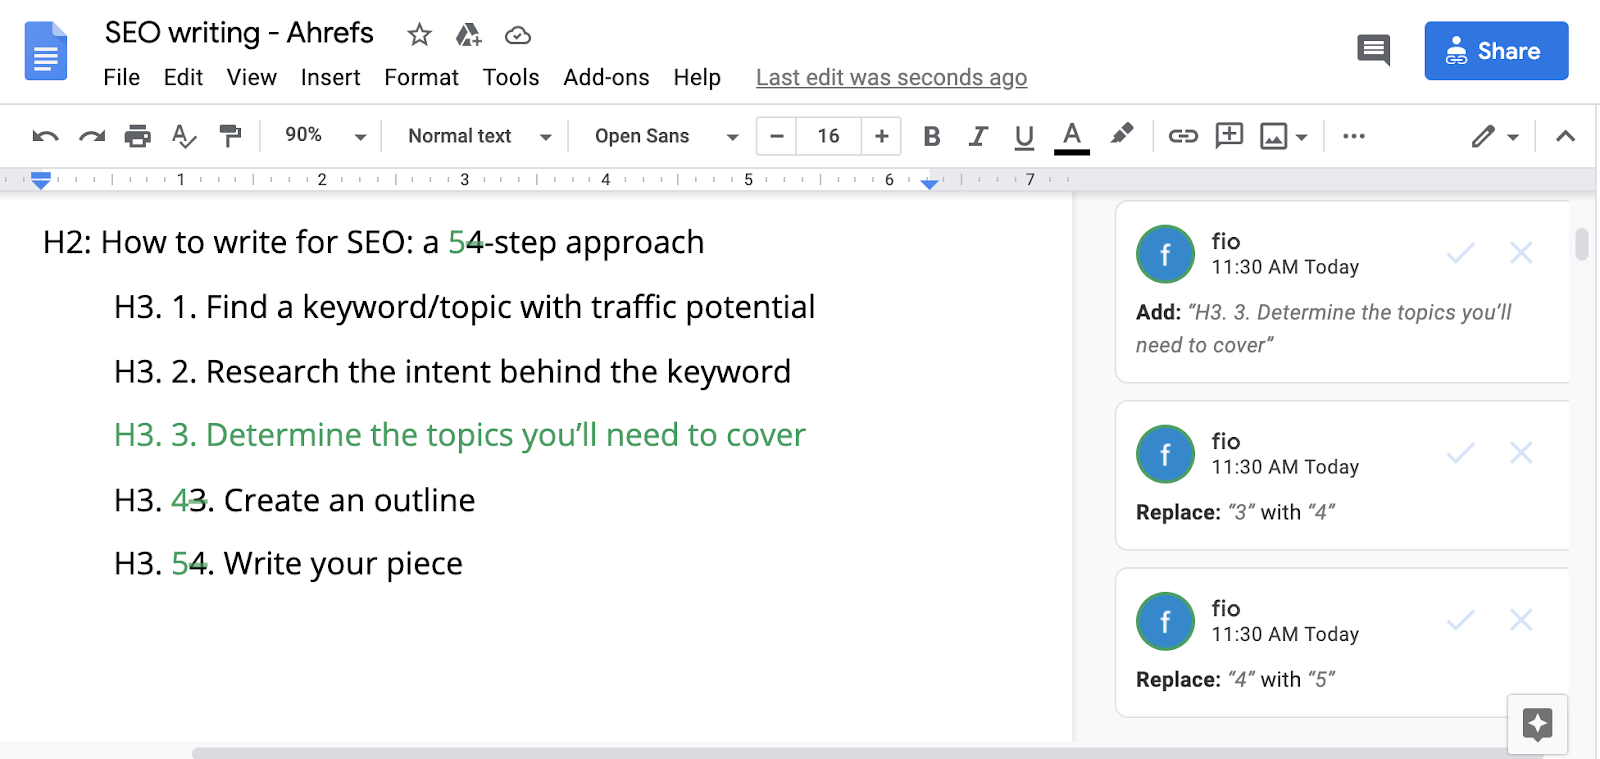Open comment history speech bubble icon
The image size is (1600, 759).
coord(1373,49)
